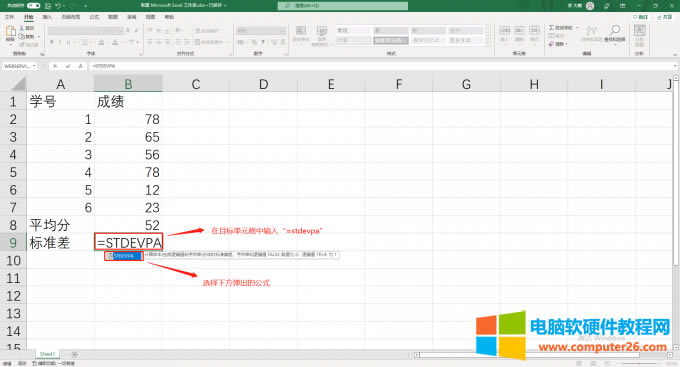This screenshot has width=680, height=367.
Task: Click the Clear eraser icon
Action: point(551,44)
